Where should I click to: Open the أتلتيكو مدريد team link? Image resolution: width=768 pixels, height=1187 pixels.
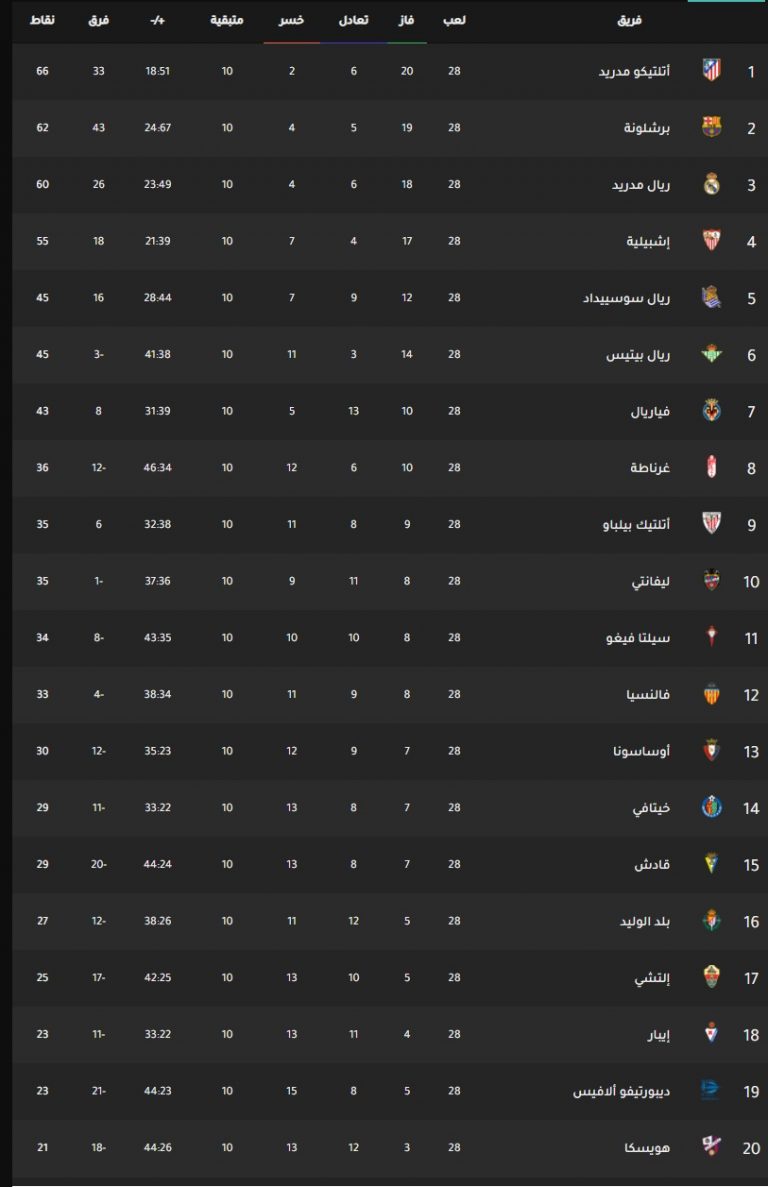tap(634, 71)
